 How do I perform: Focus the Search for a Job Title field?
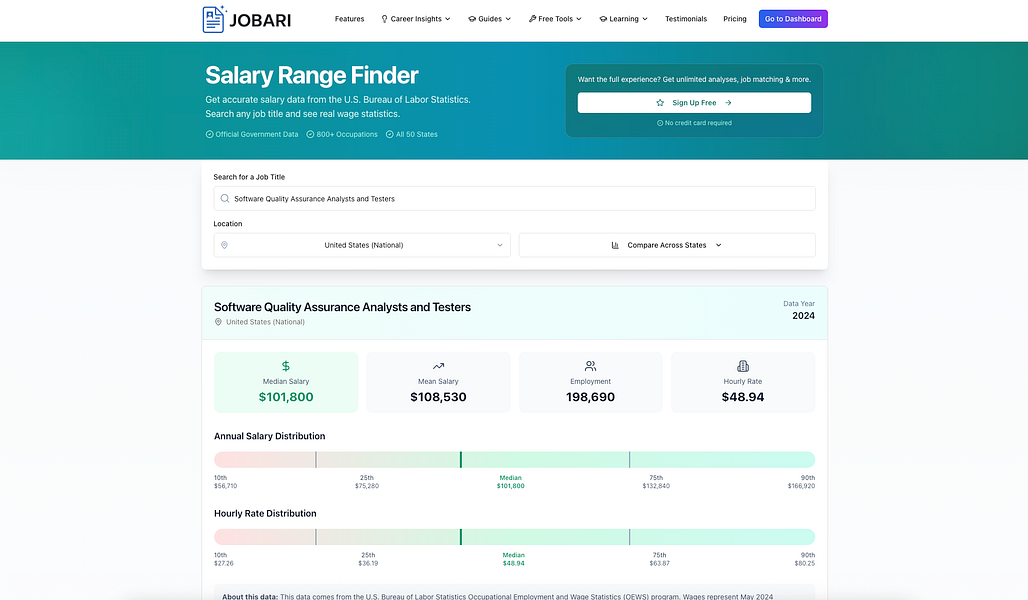point(515,199)
